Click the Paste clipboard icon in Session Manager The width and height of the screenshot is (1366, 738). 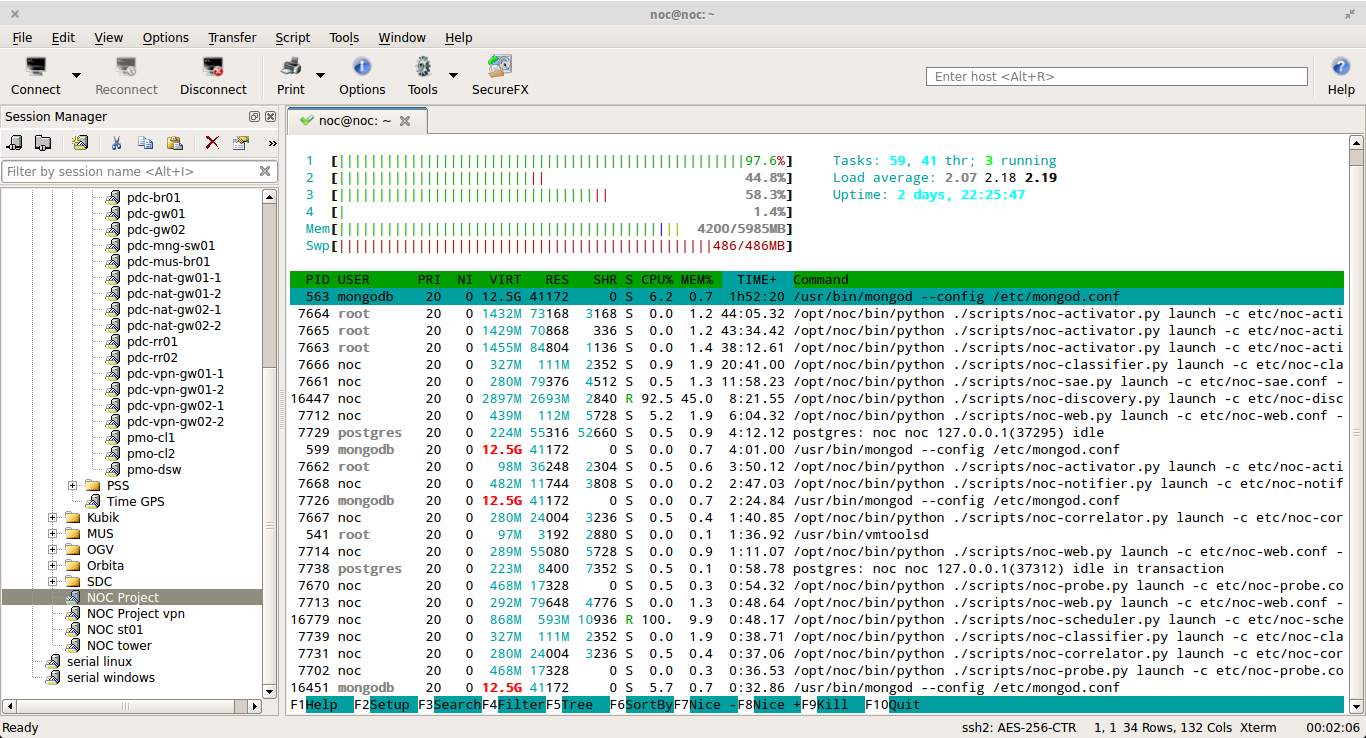tap(175, 143)
